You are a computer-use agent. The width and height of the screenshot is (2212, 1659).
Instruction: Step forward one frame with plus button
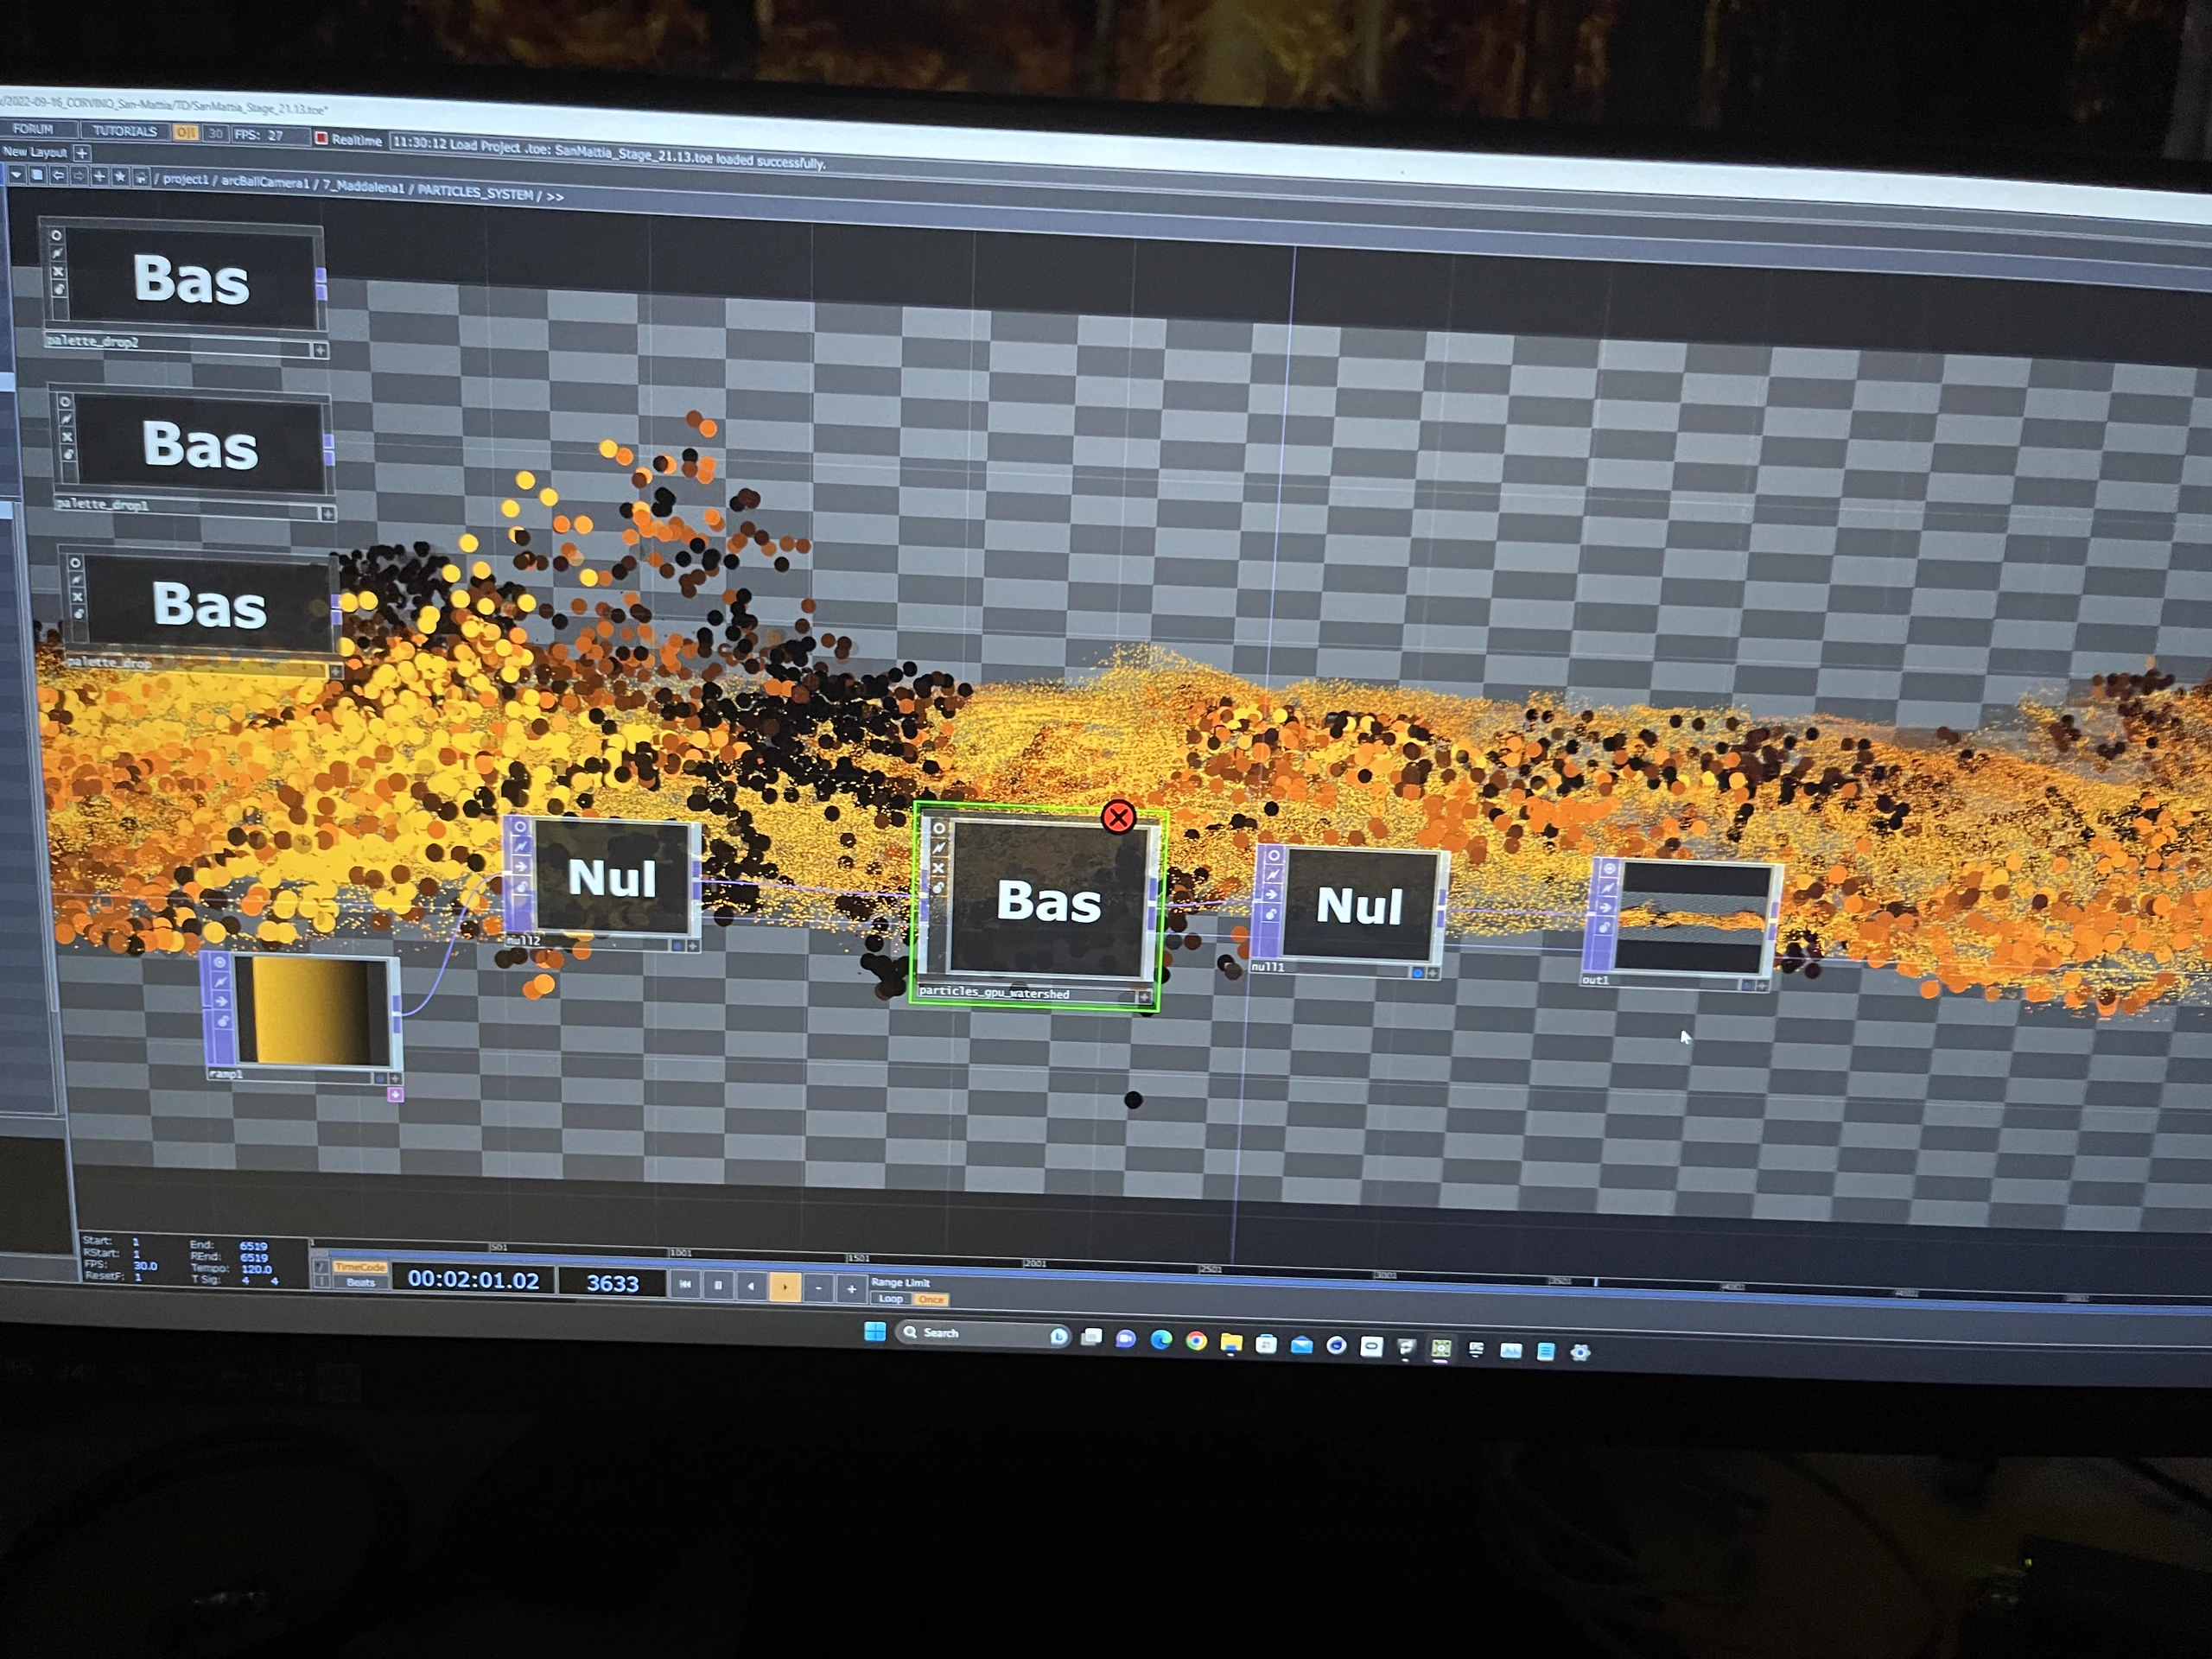(x=851, y=1290)
